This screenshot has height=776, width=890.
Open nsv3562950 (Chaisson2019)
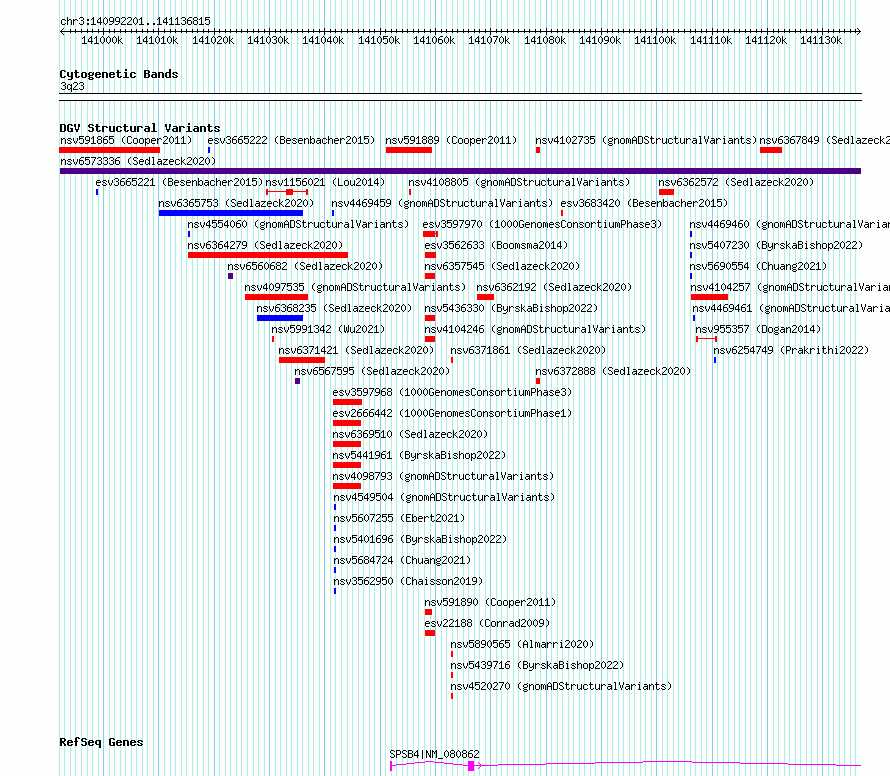point(408,581)
